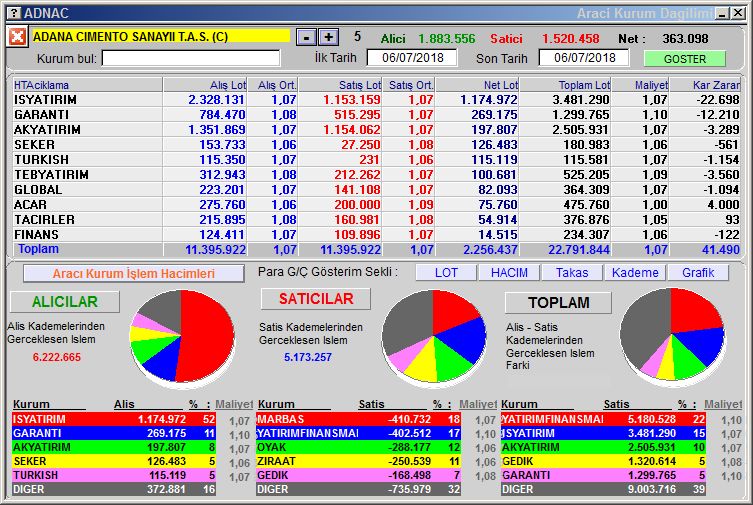Select the AKYATIRIM row in top table
Image resolution: width=753 pixels, height=505 pixels.
tap(376, 130)
